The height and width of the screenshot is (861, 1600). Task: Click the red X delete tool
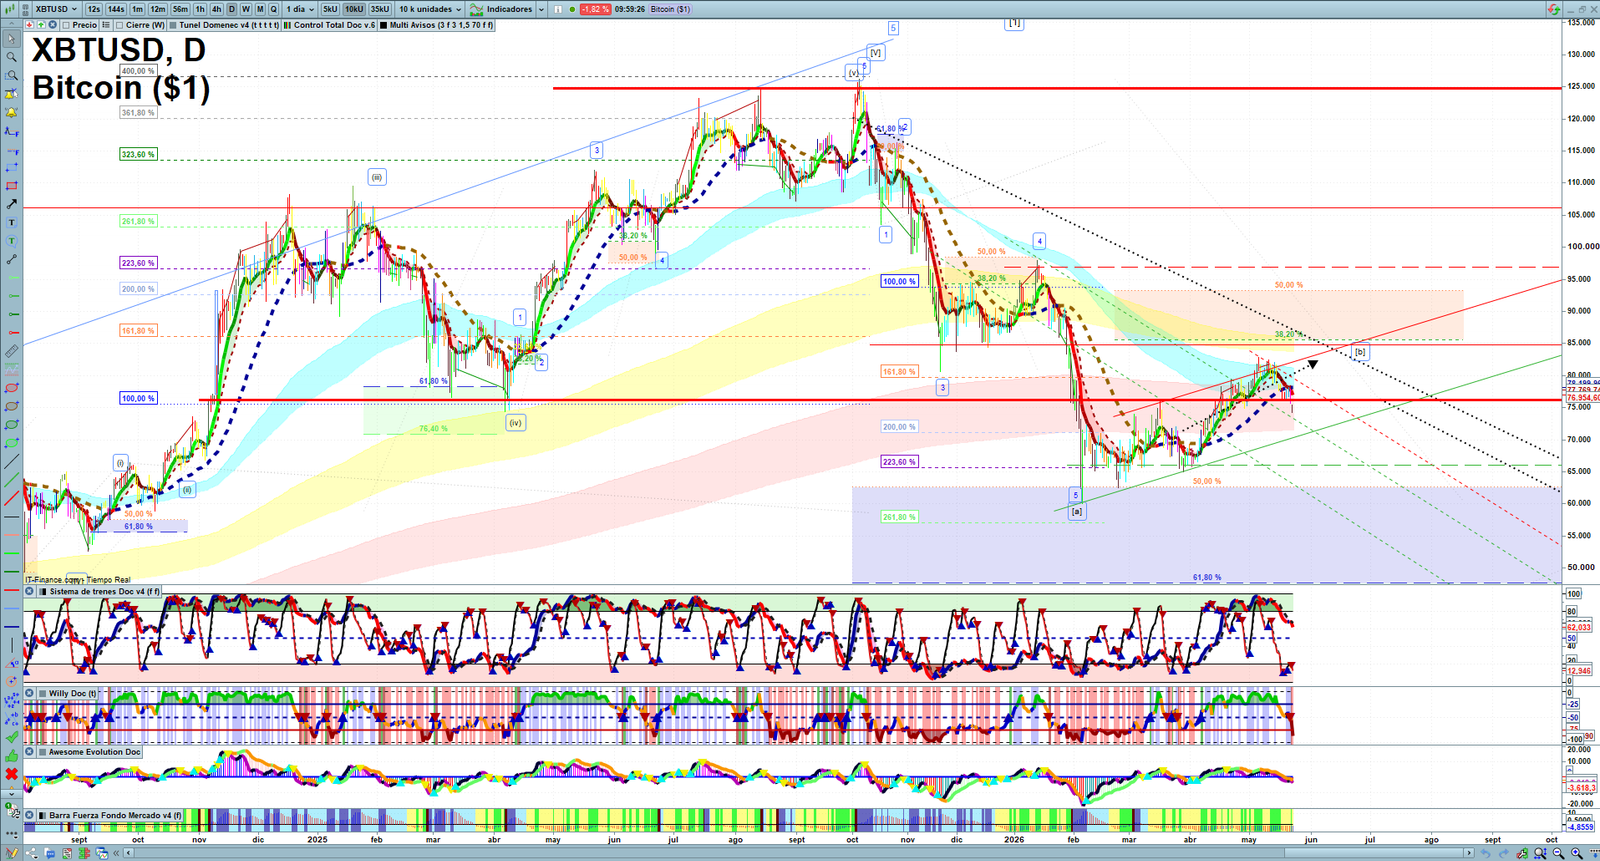tap(12, 774)
